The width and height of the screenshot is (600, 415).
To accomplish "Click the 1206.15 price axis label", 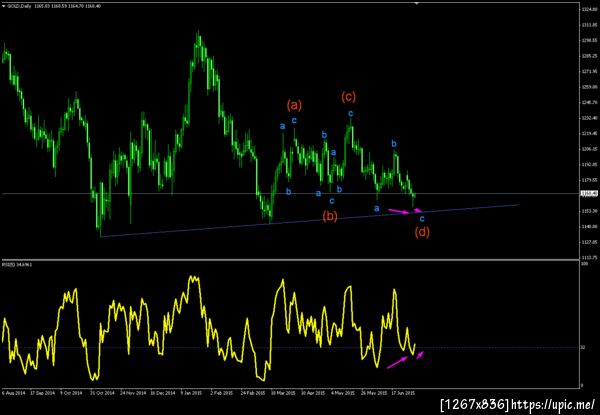I will tap(589, 149).
